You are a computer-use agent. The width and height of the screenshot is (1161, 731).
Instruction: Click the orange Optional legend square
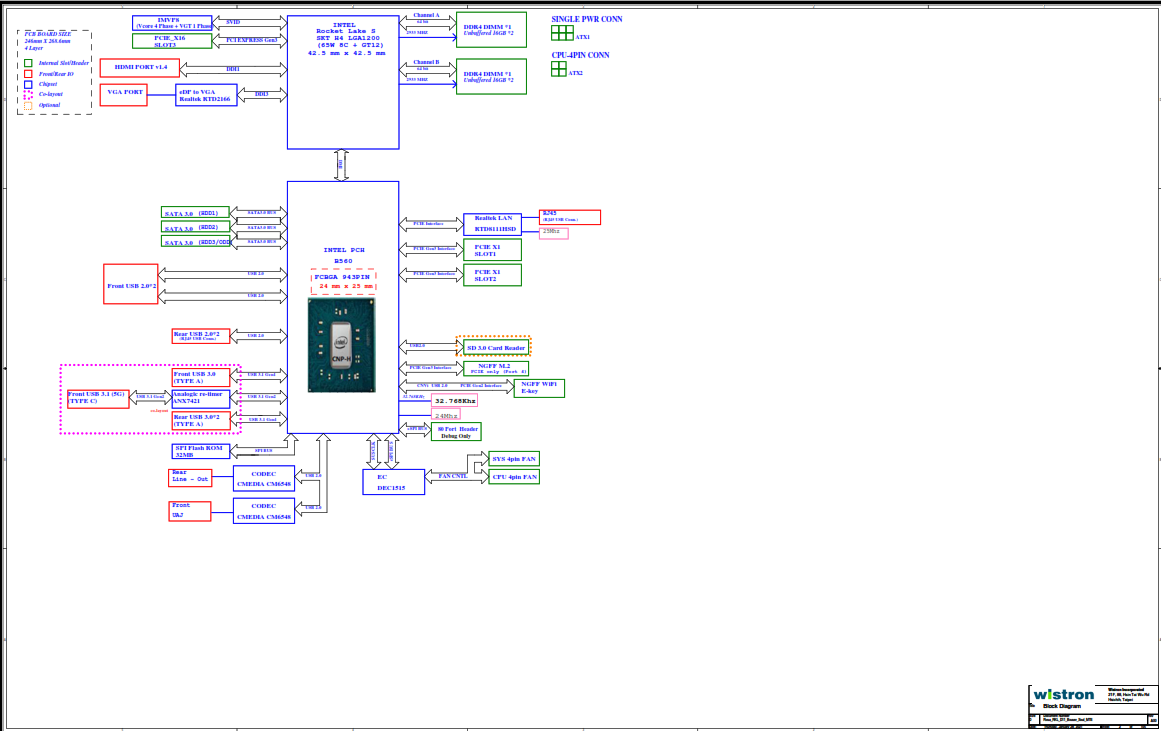(x=28, y=106)
